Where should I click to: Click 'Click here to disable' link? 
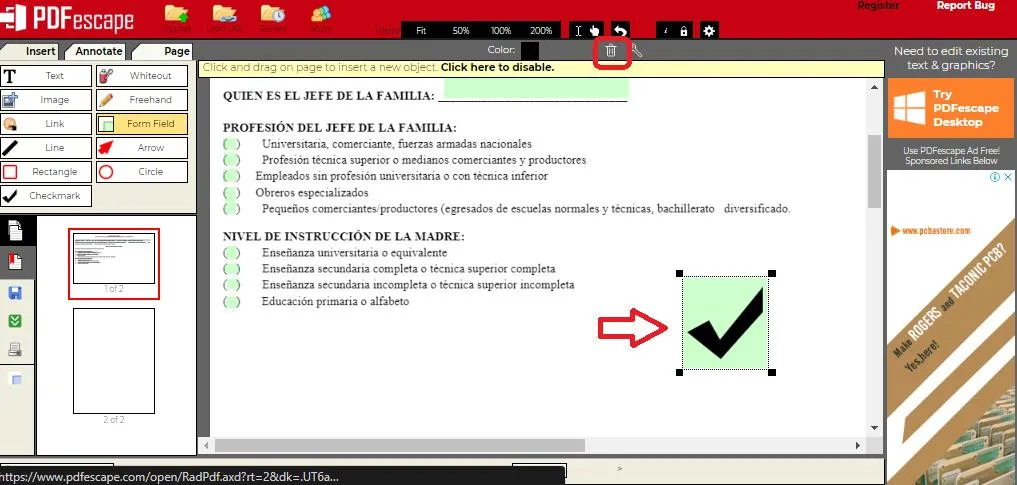[x=497, y=67]
